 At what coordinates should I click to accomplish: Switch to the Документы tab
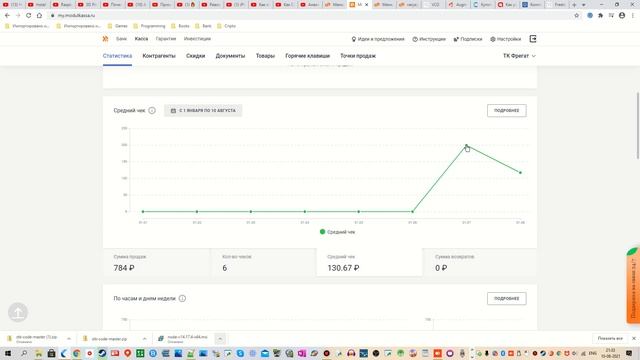point(230,56)
